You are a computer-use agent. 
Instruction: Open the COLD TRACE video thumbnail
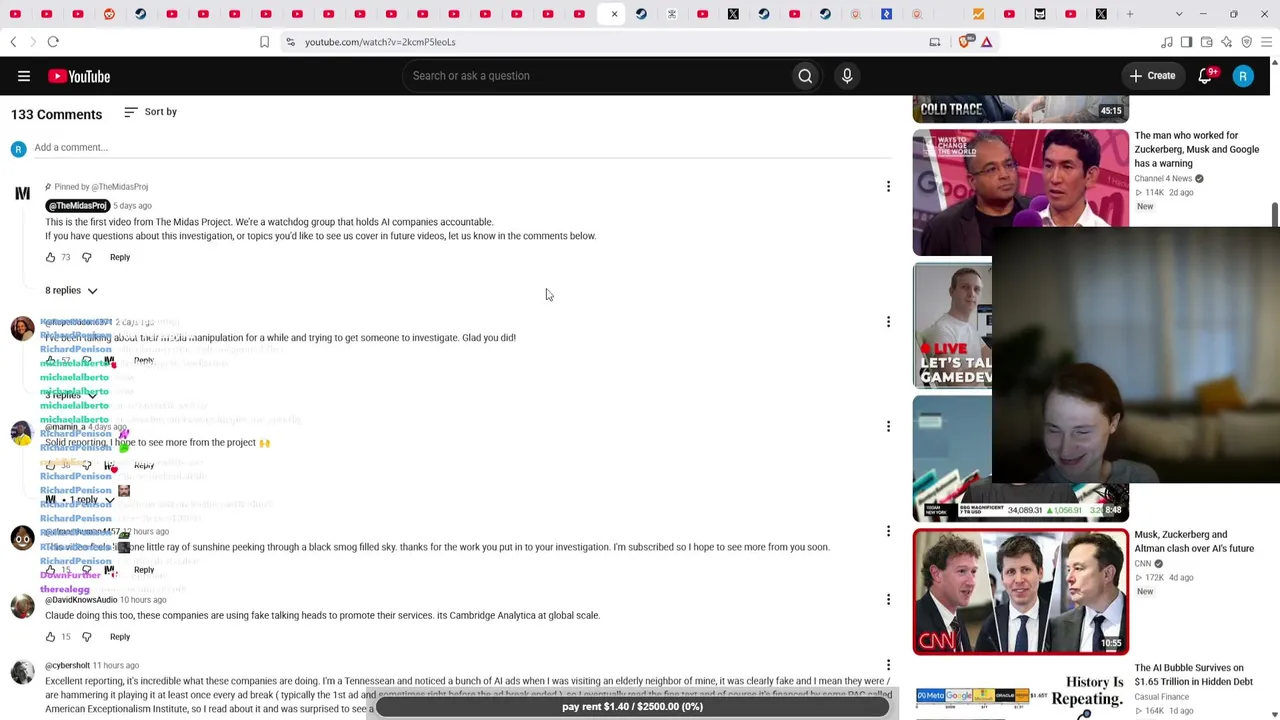pyautogui.click(x=1020, y=108)
